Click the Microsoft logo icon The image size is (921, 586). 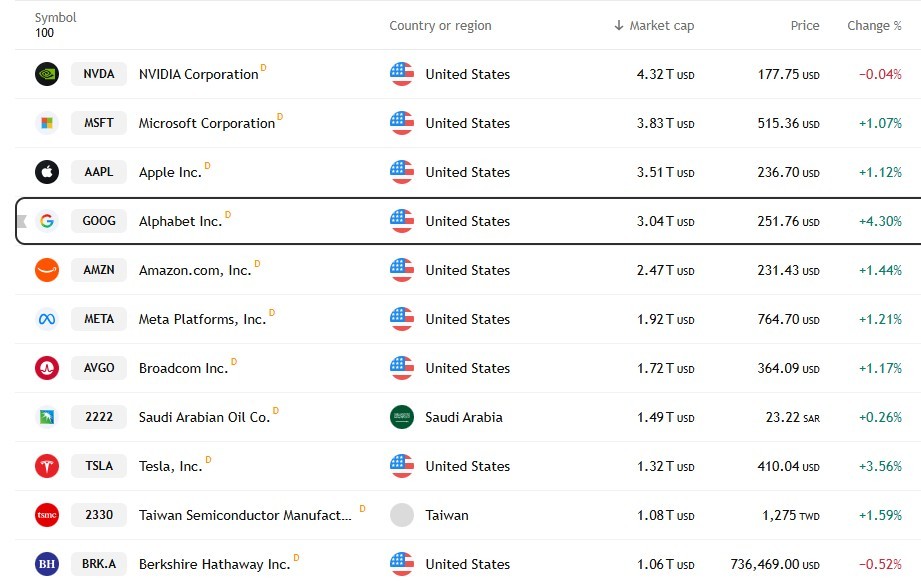tap(47, 123)
